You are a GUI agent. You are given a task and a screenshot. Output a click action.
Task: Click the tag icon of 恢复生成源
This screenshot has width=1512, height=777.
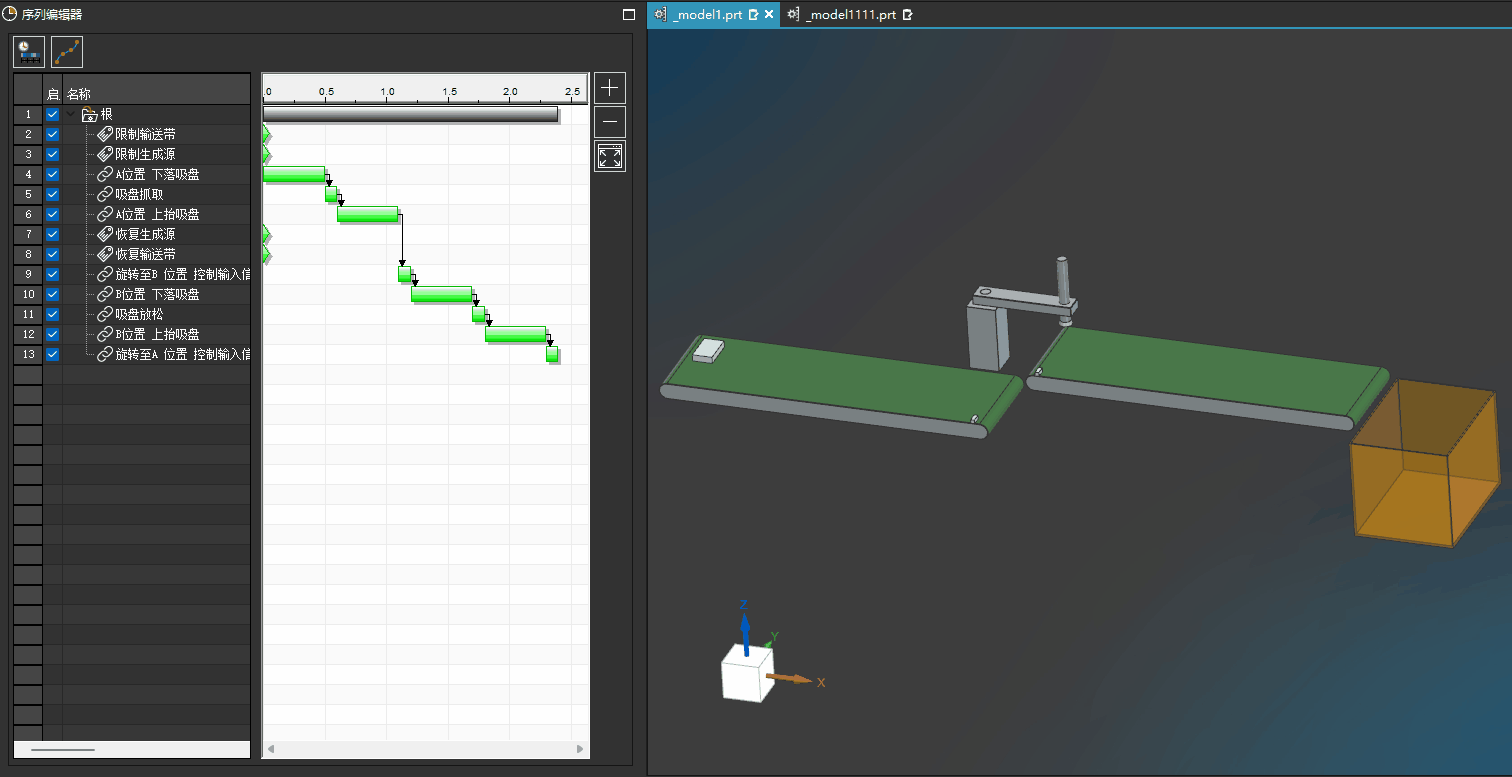(x=105, y=234)
